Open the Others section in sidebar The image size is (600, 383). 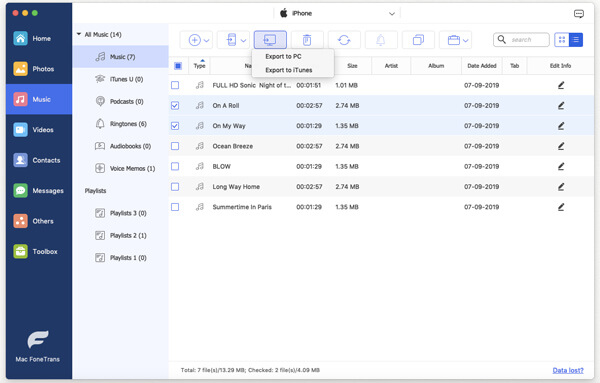coord(39,221)
